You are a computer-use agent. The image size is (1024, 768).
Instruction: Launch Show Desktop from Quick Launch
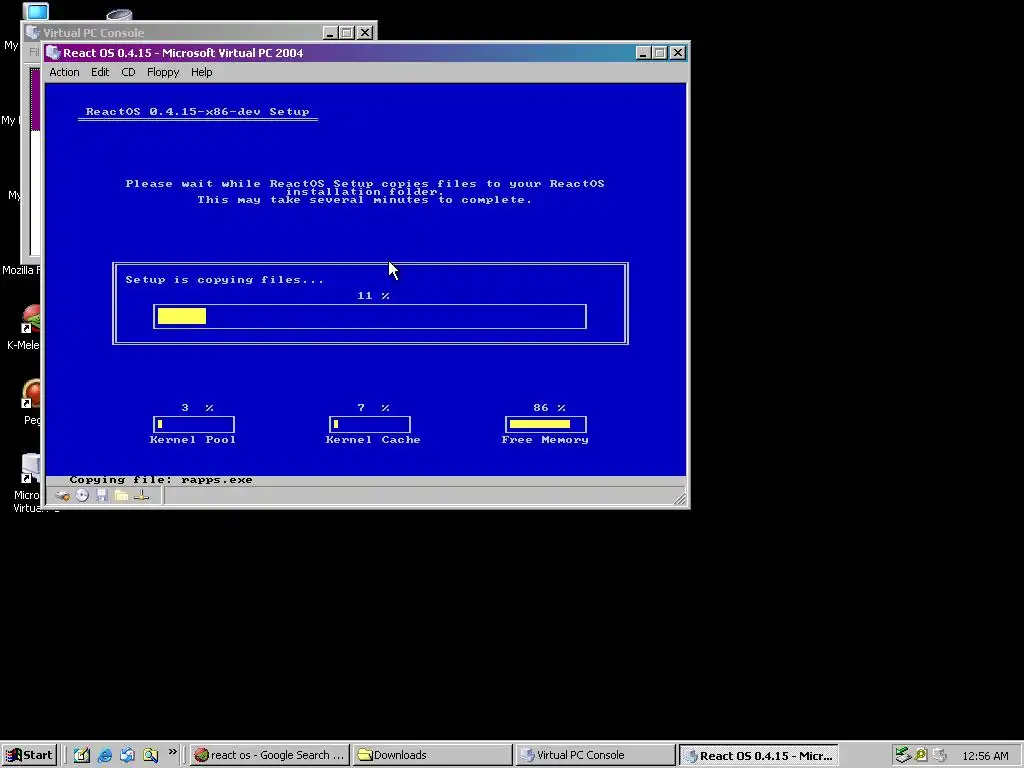(82, 756)
